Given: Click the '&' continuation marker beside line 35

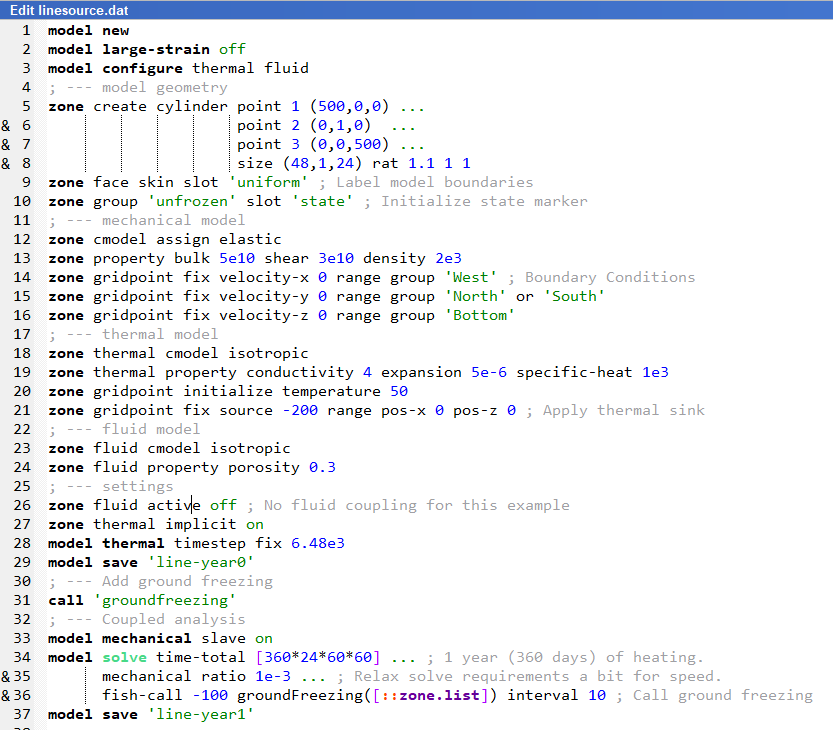Looking at the screenshot, I should 5,676.
